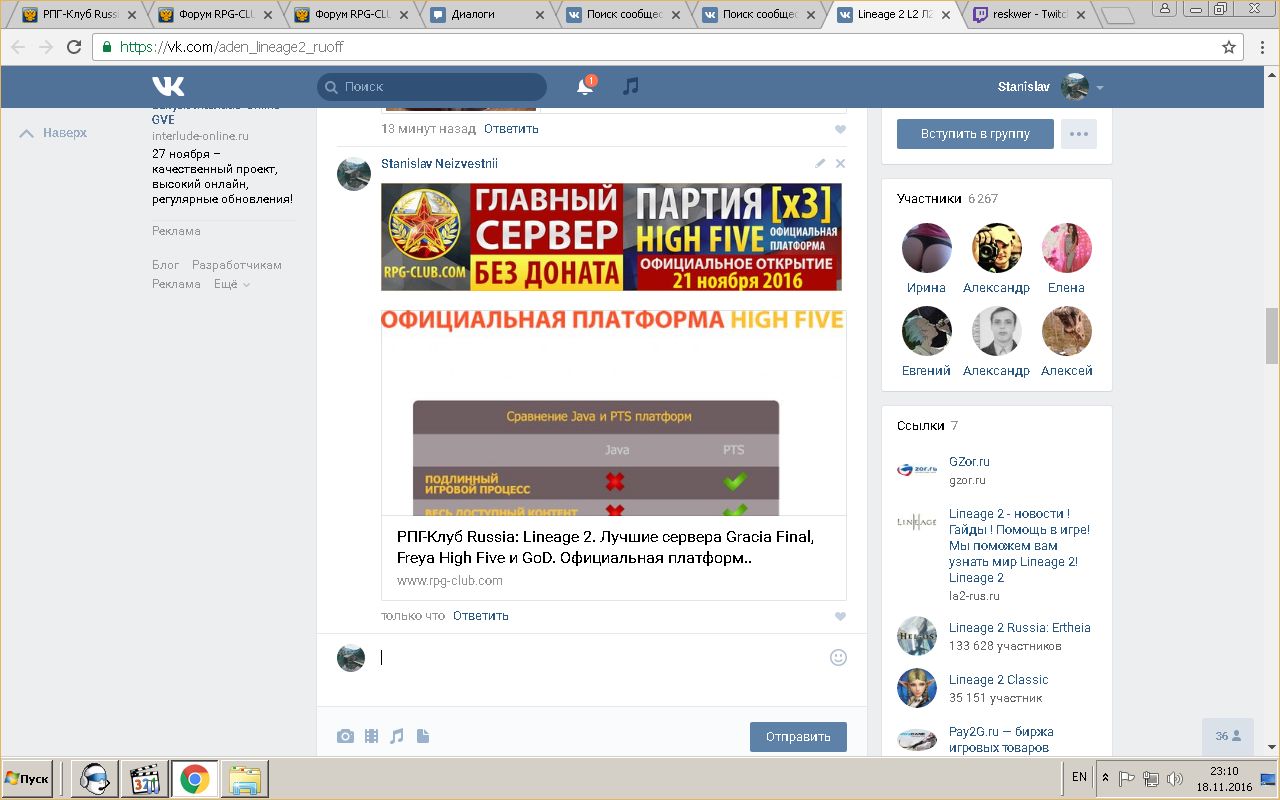Open the Блог footer link
This screenshot has width=1280, height=800.
(x=166, y=265)
